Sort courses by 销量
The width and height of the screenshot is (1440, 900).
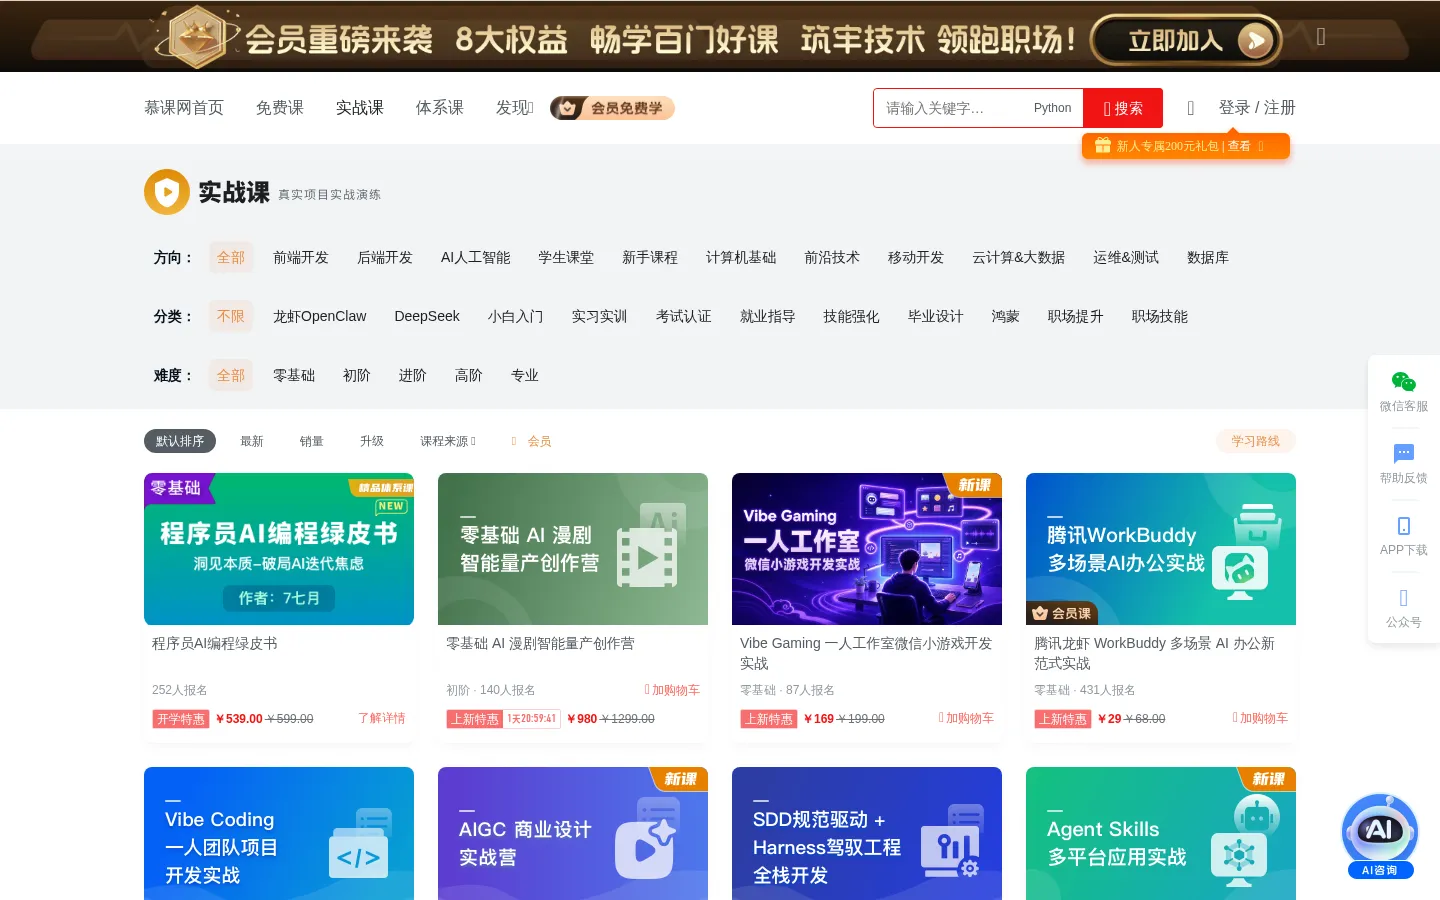tap(312, 441)
